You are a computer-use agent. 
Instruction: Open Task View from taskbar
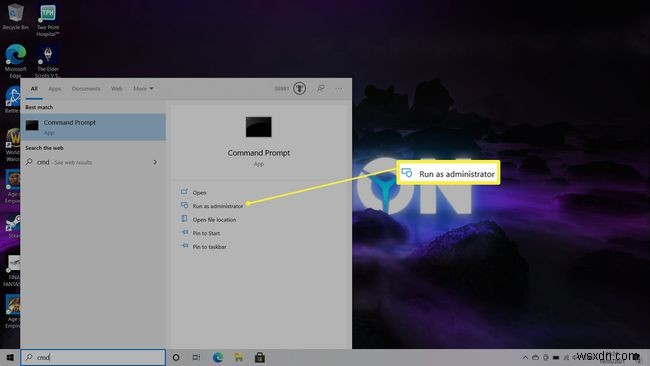coord(196,357)
